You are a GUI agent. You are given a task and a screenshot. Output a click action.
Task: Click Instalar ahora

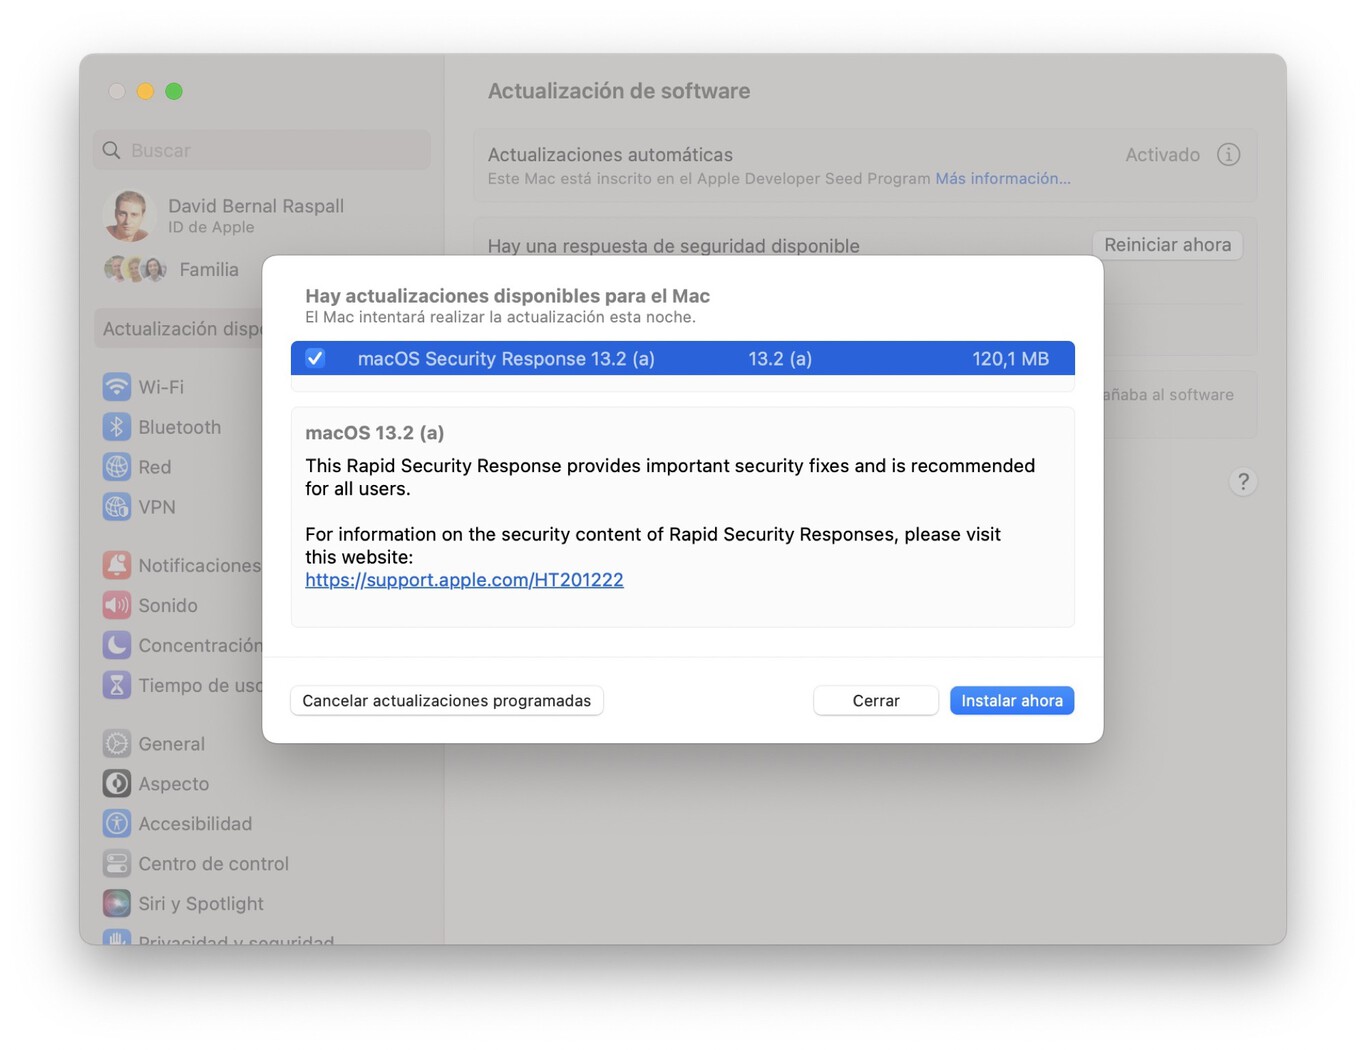click(1011, 700)
